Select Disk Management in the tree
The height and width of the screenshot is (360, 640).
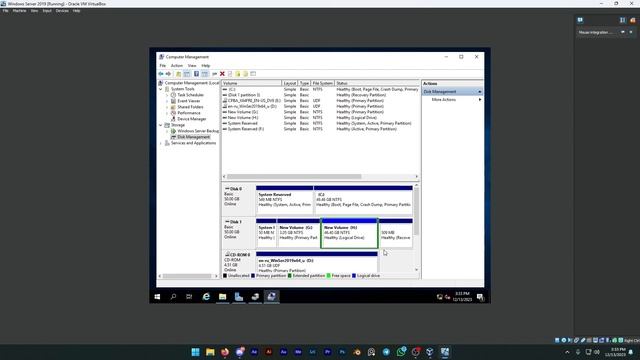tap(193, 137)
